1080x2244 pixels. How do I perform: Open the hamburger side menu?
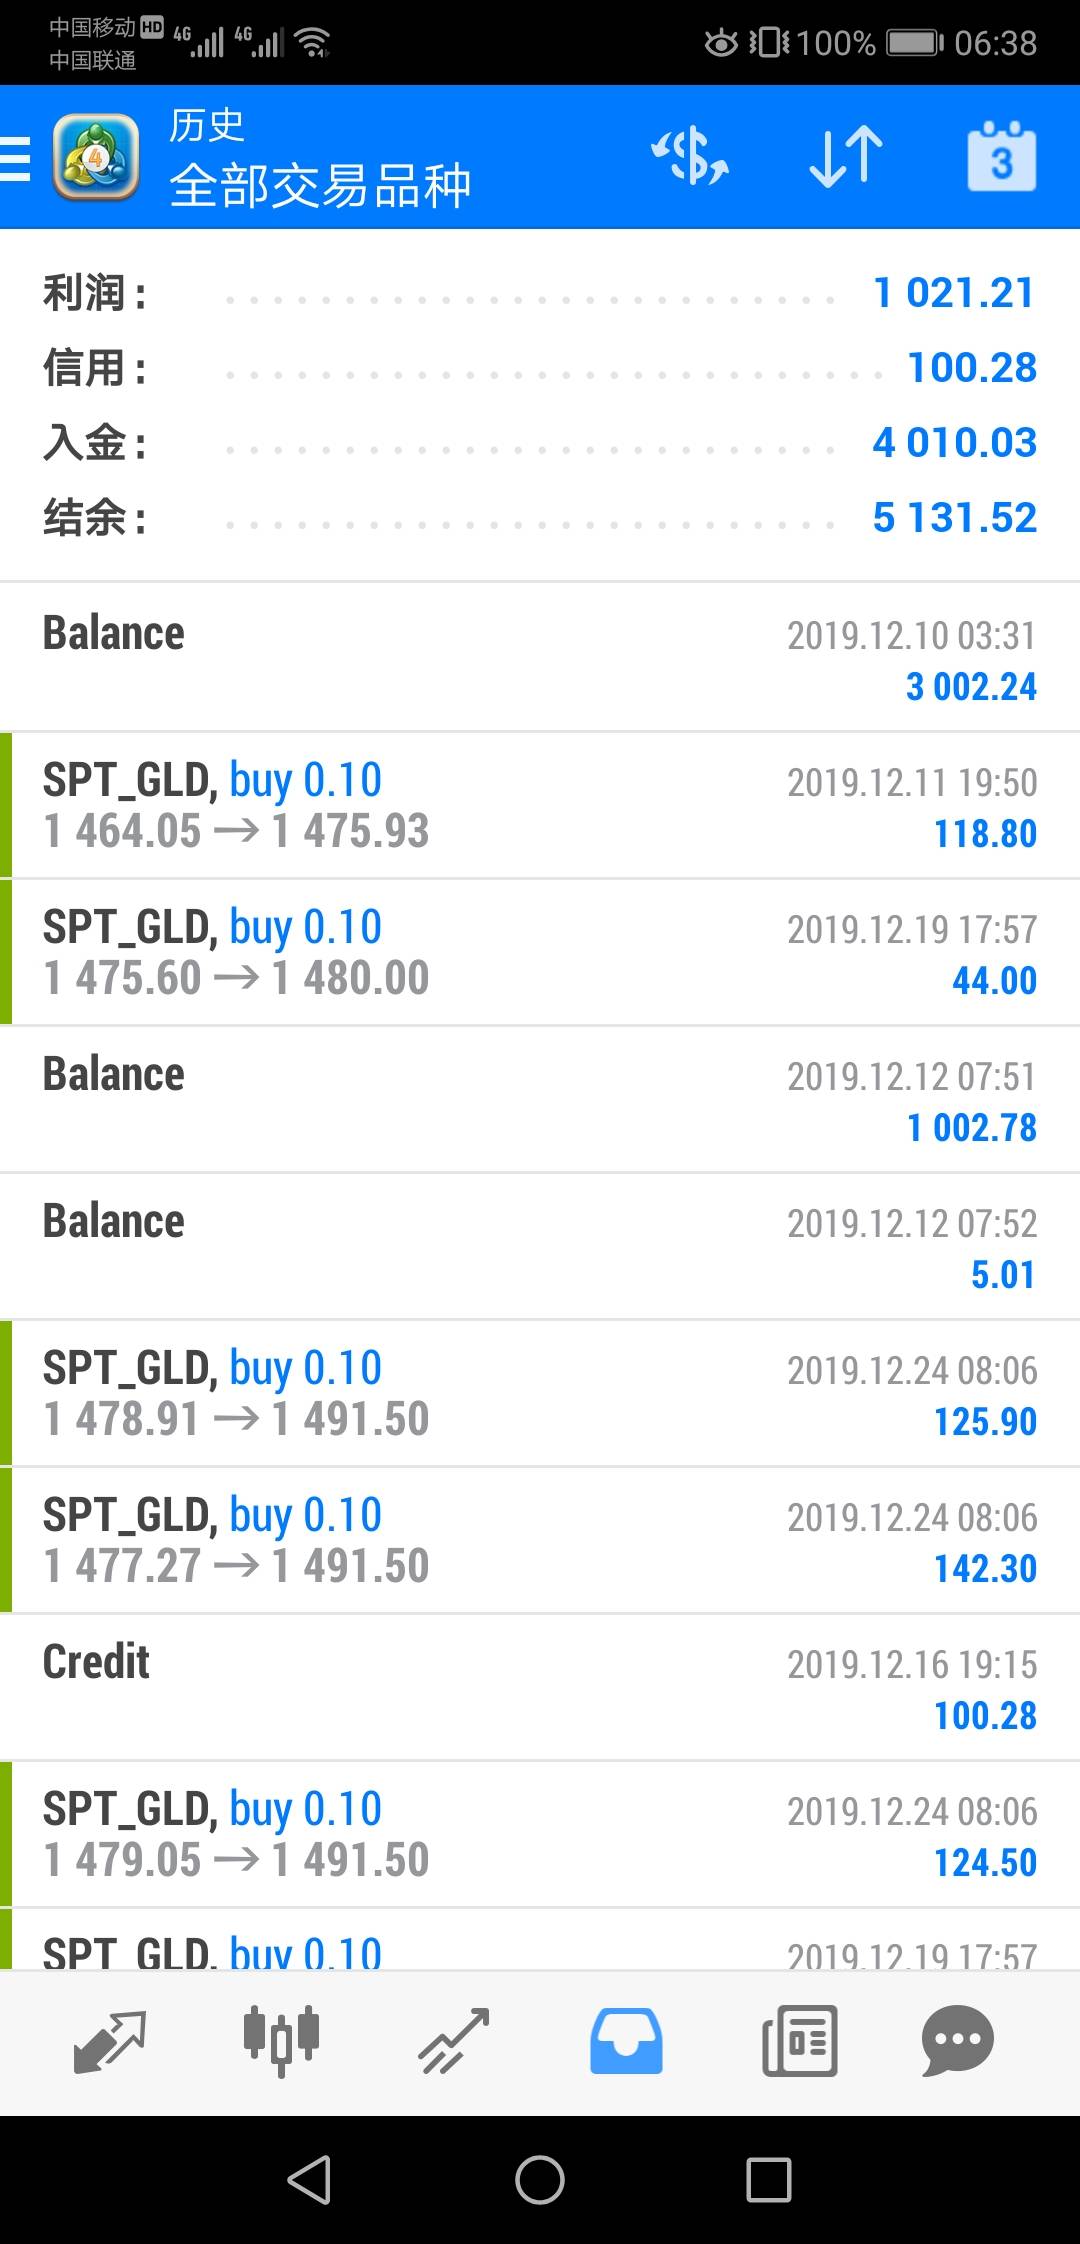coord(16,158)
